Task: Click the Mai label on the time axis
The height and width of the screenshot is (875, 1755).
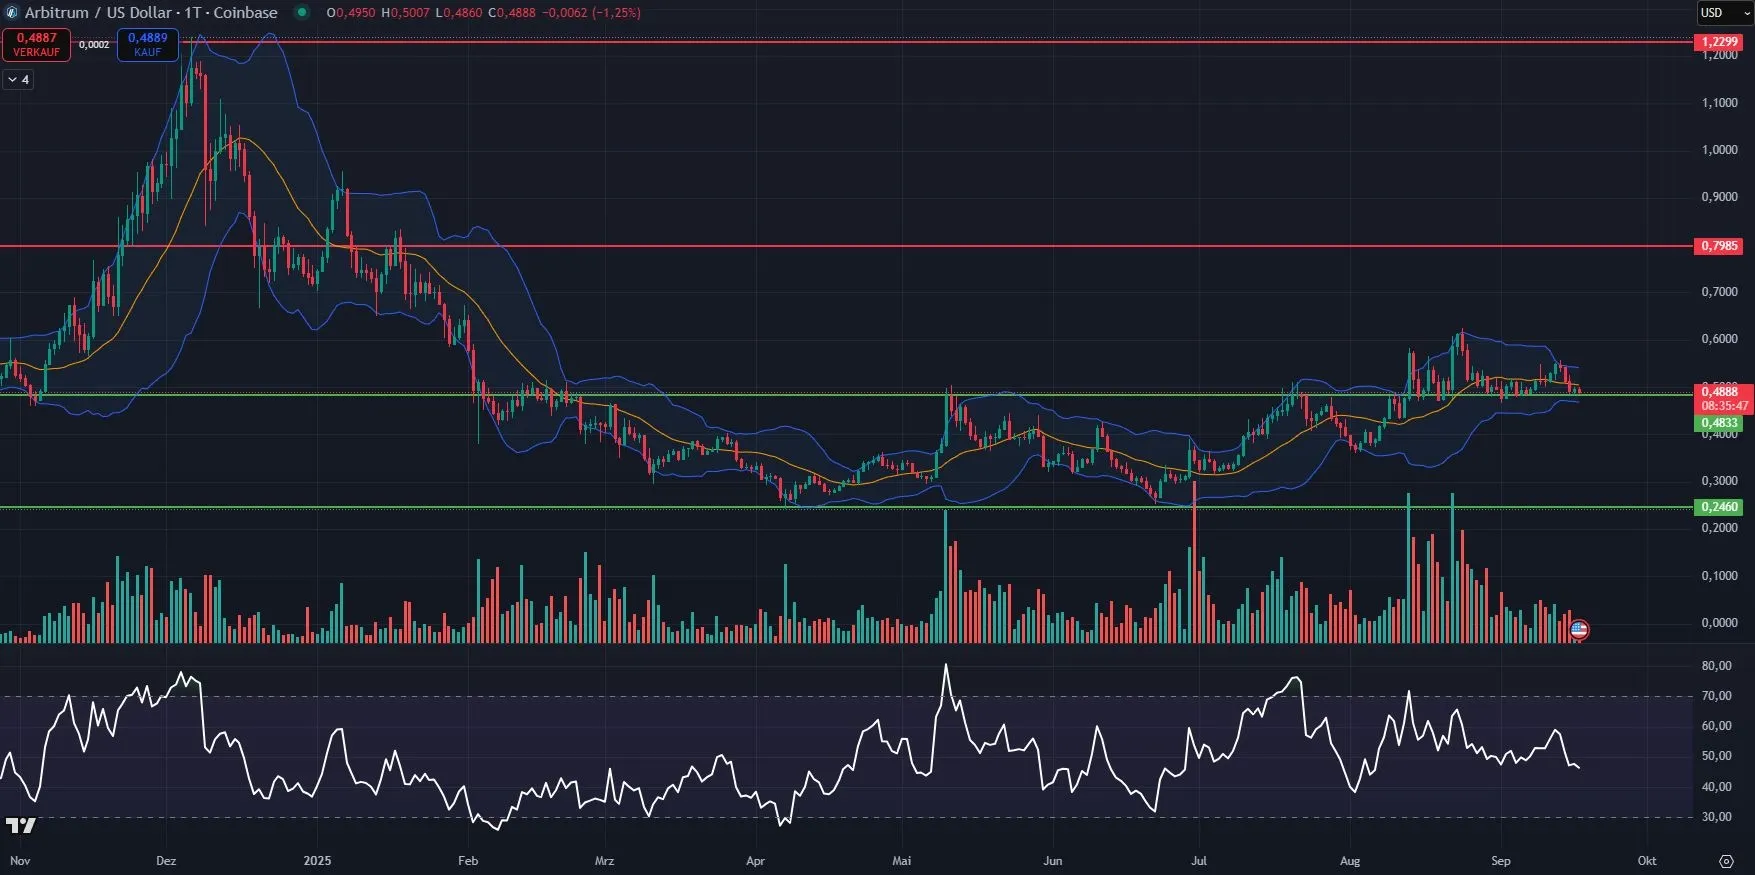Action: pyautogui.click(x=902, y=861)
